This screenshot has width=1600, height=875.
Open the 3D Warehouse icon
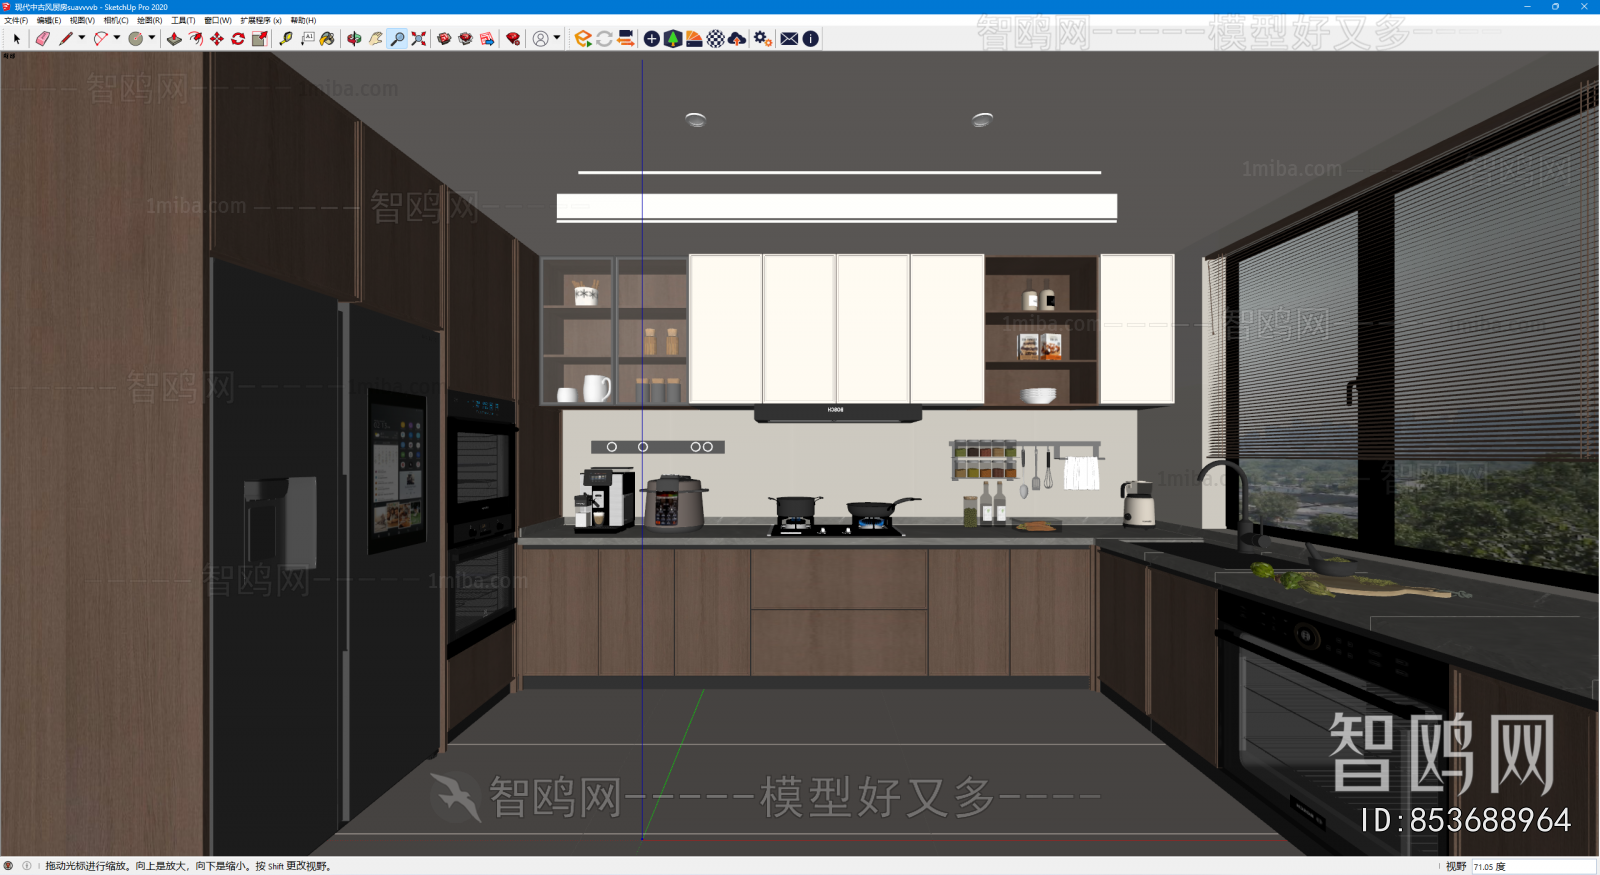[x=444, y=39]
